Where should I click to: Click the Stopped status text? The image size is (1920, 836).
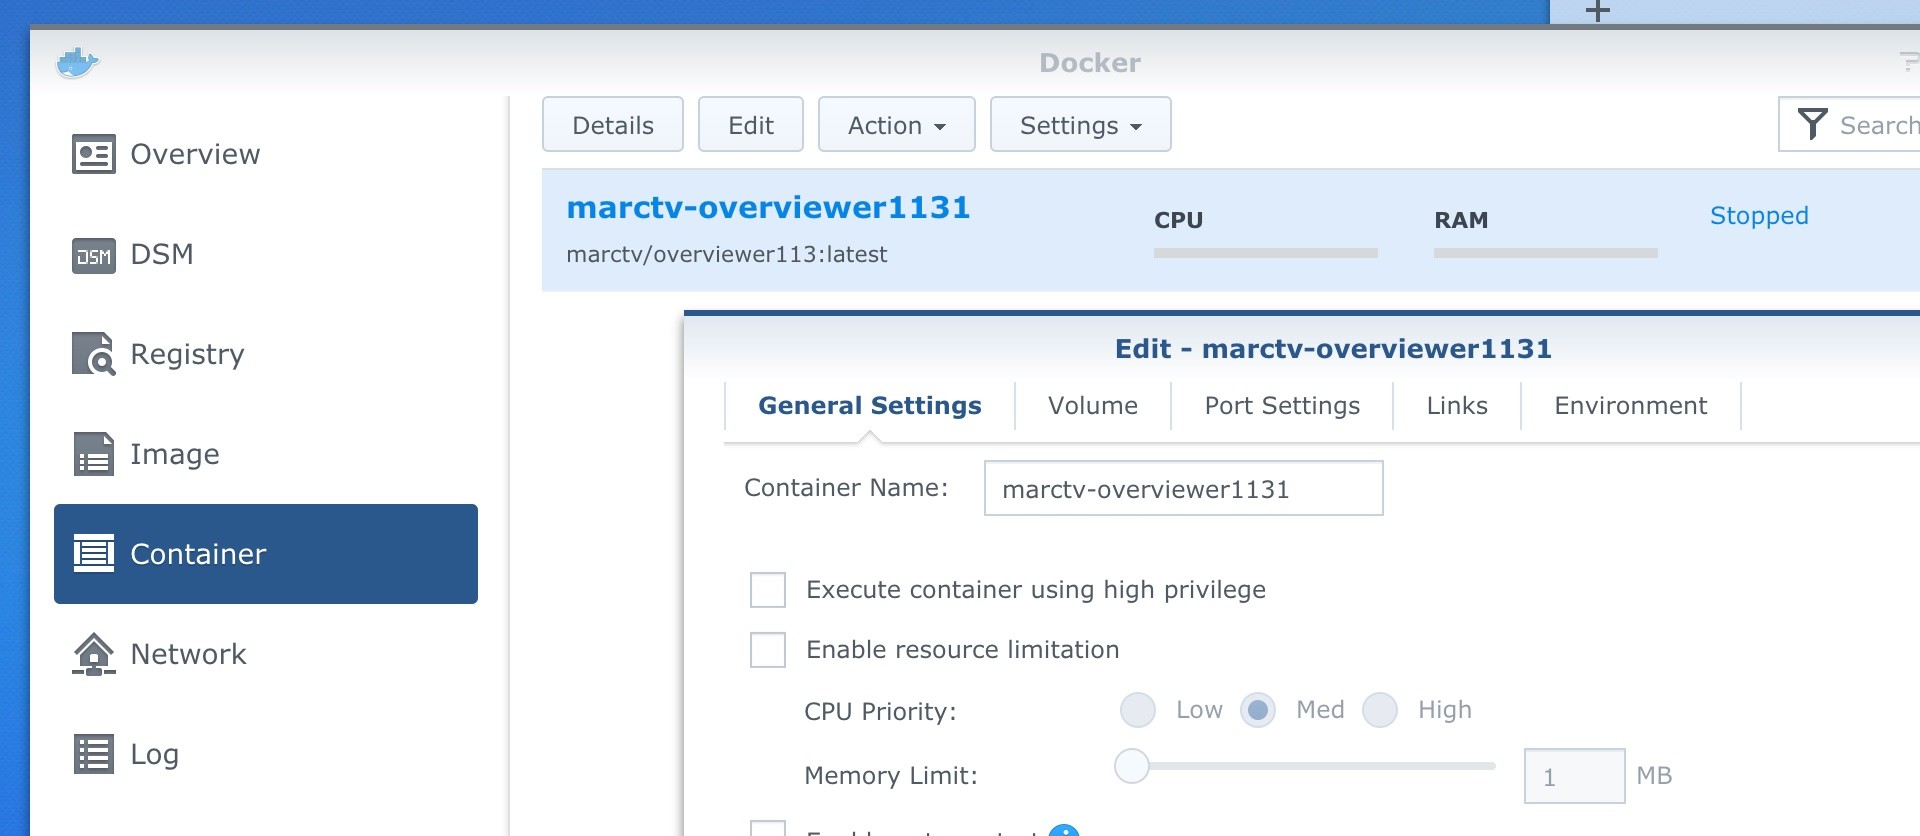[1759, 215]
